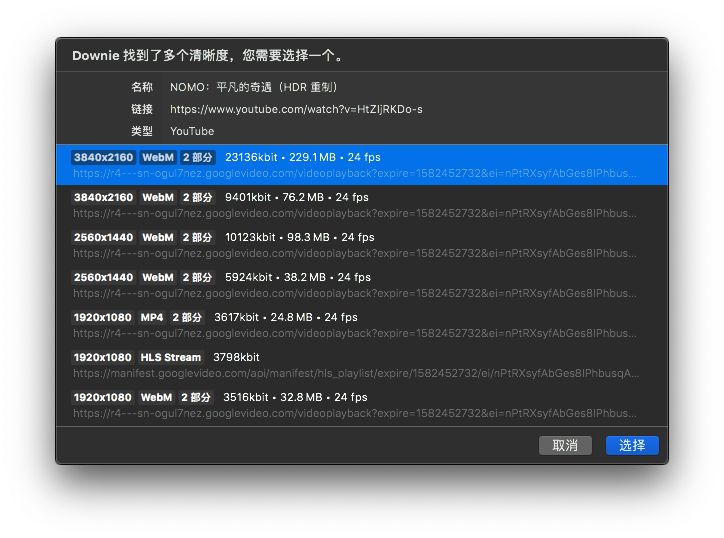The image size is (724, 538).
Task: Click the manifest.googlevideo.com playlist URL
Action: 356,373
